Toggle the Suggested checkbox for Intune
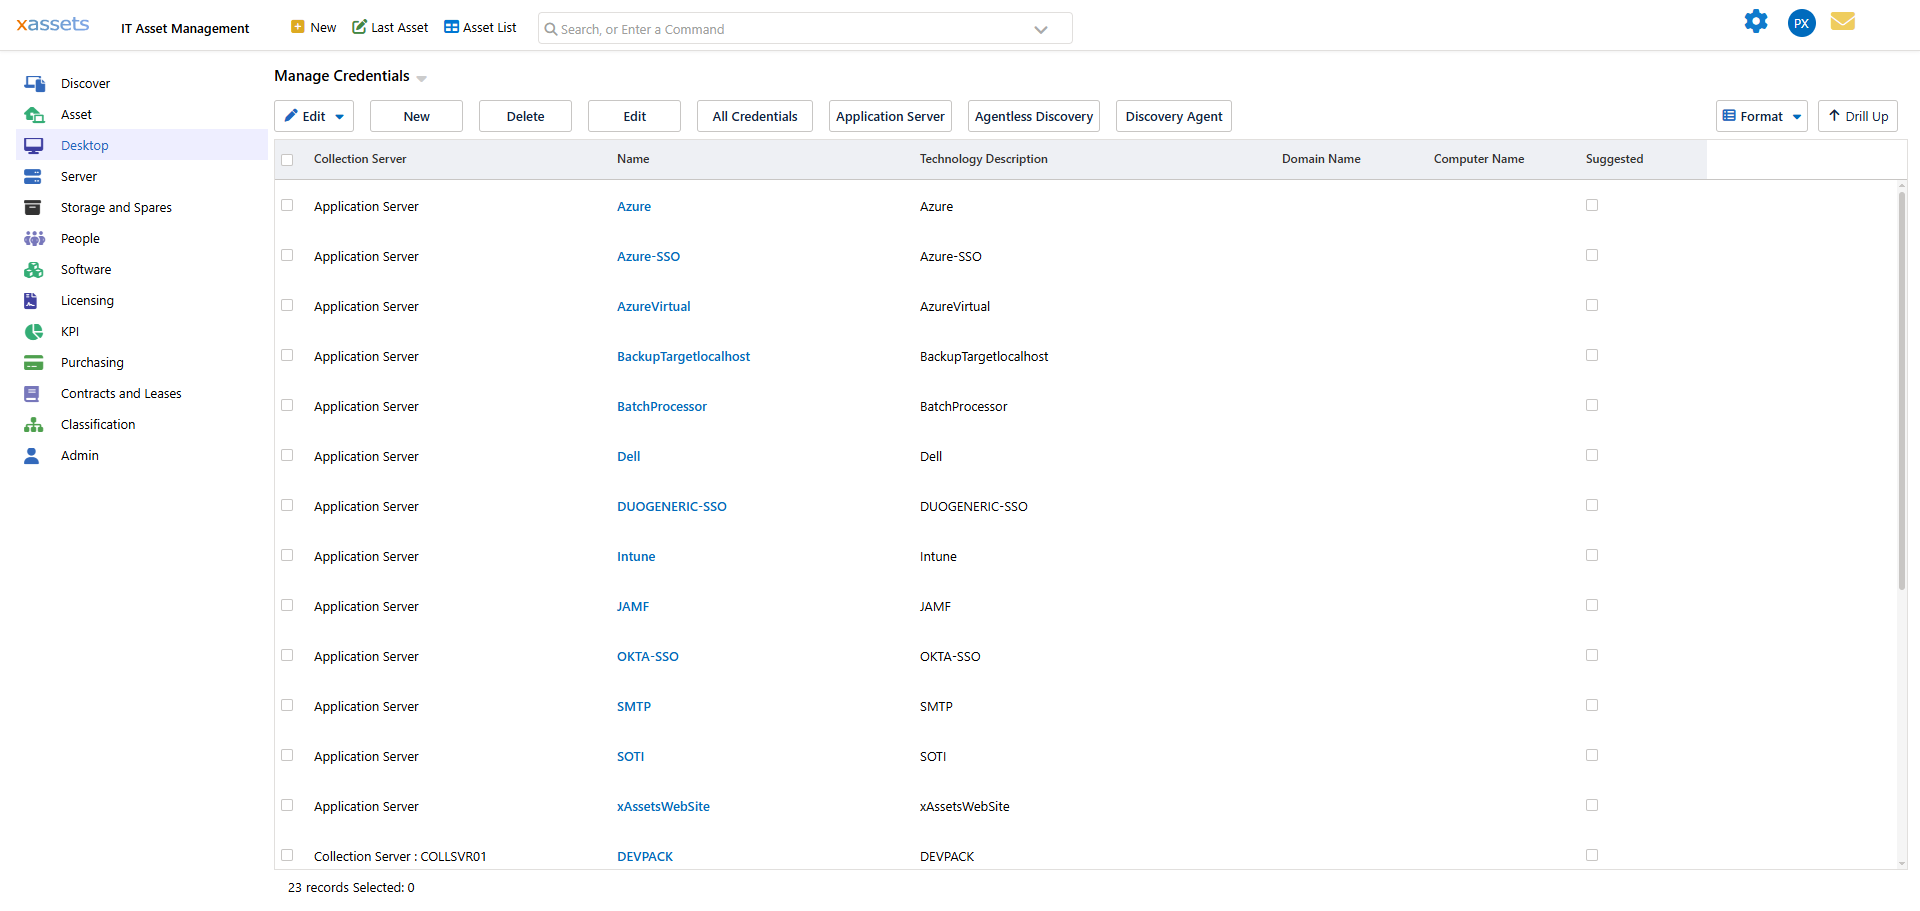 (x=1592, y=555)
